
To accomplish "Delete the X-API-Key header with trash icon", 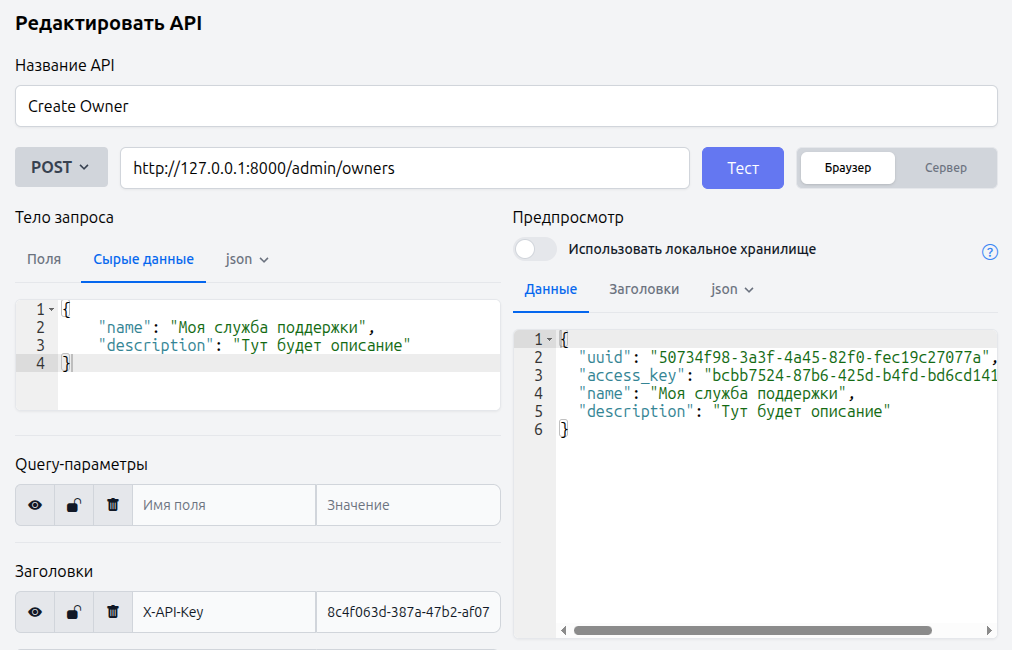I will coord(113,612).
